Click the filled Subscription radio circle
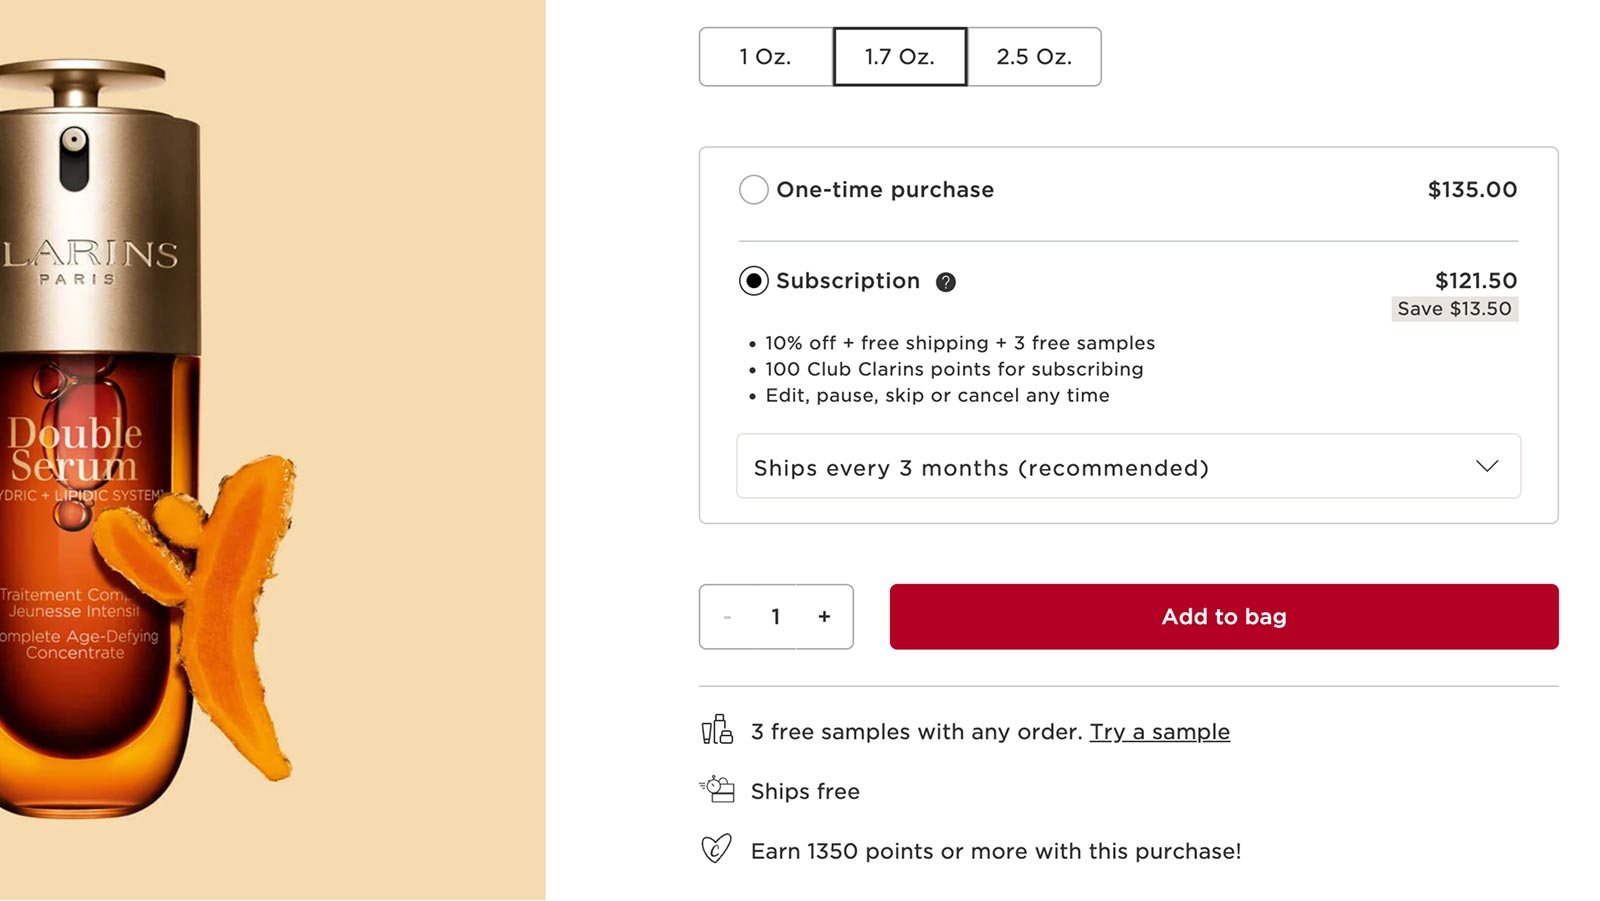The width and height of the screenshot is (1600, 901). click(x=753, y=281)
